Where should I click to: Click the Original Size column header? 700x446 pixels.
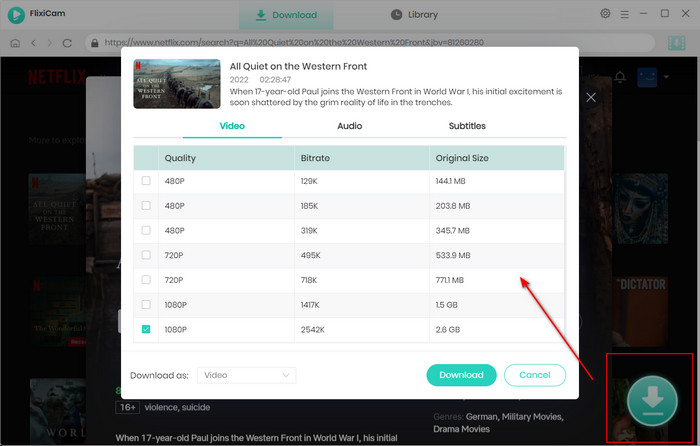click(x=497, y=158)
